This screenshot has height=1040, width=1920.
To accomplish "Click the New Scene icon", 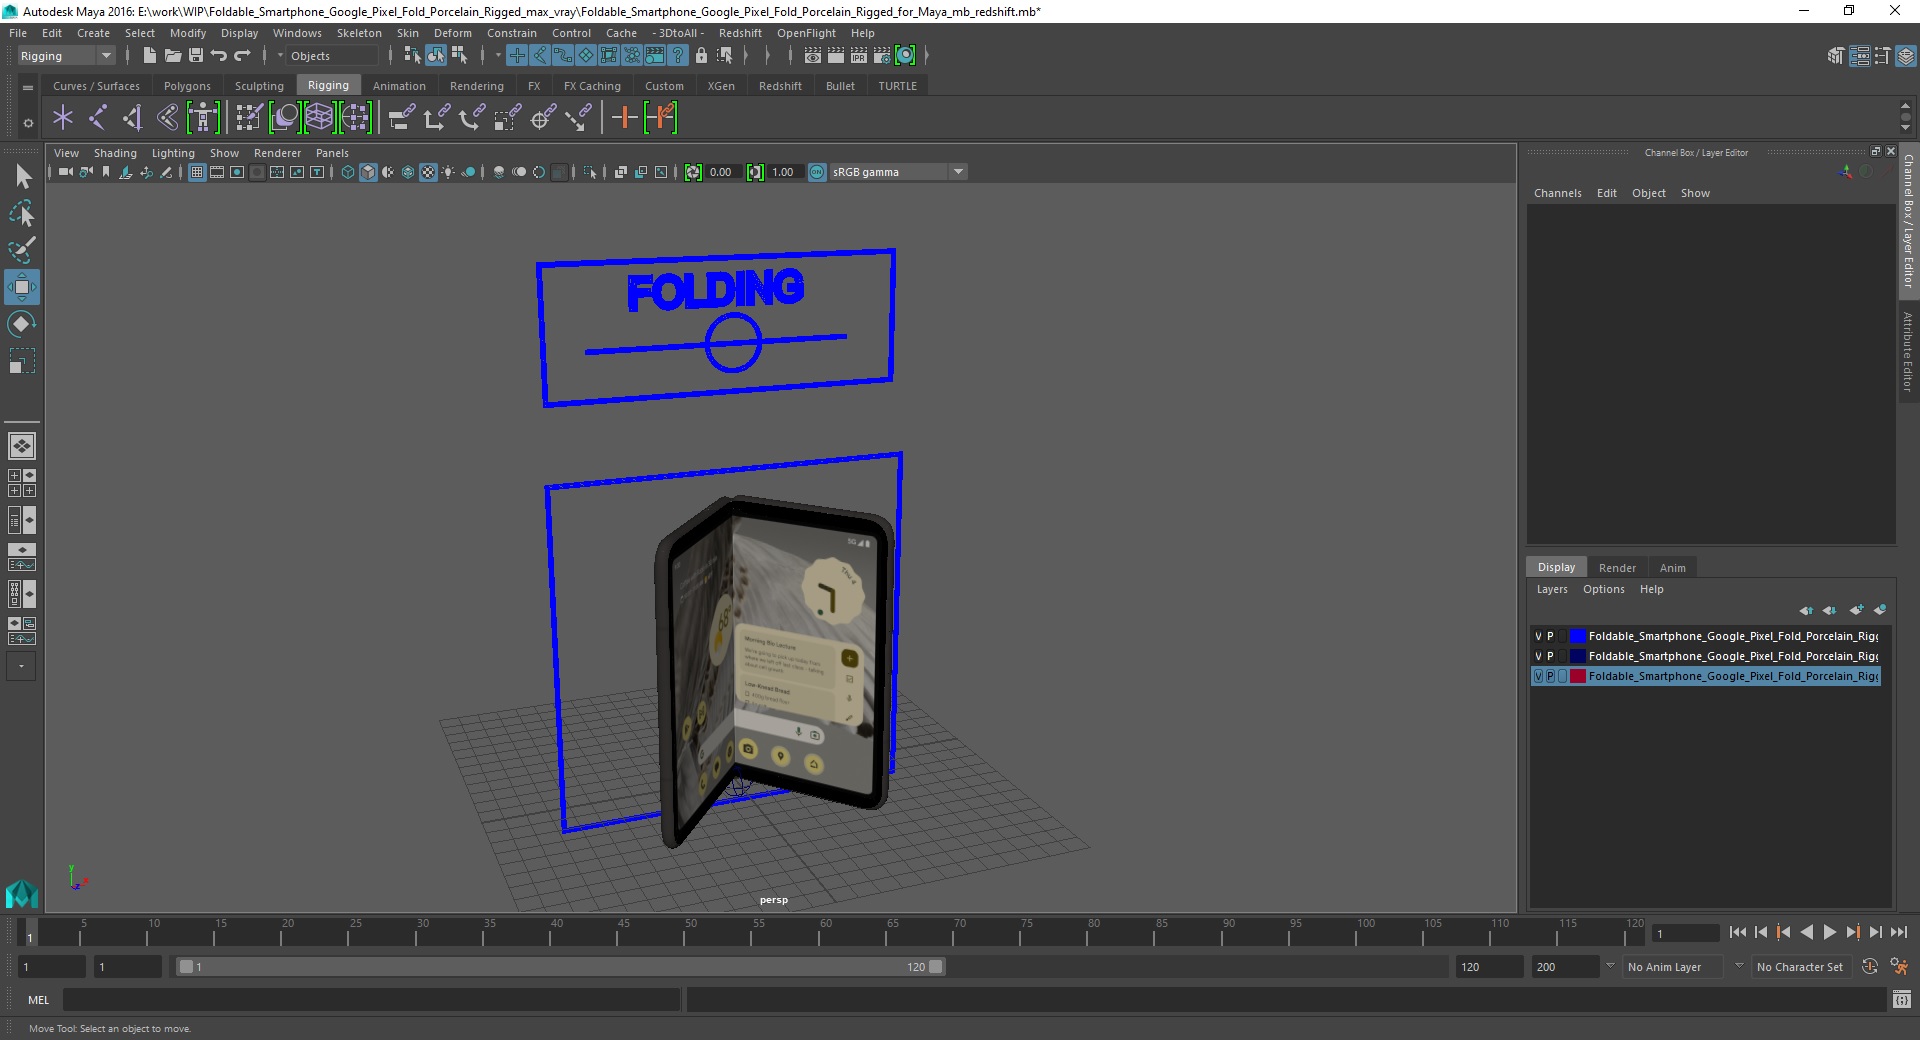I will [x=149, y=56].
